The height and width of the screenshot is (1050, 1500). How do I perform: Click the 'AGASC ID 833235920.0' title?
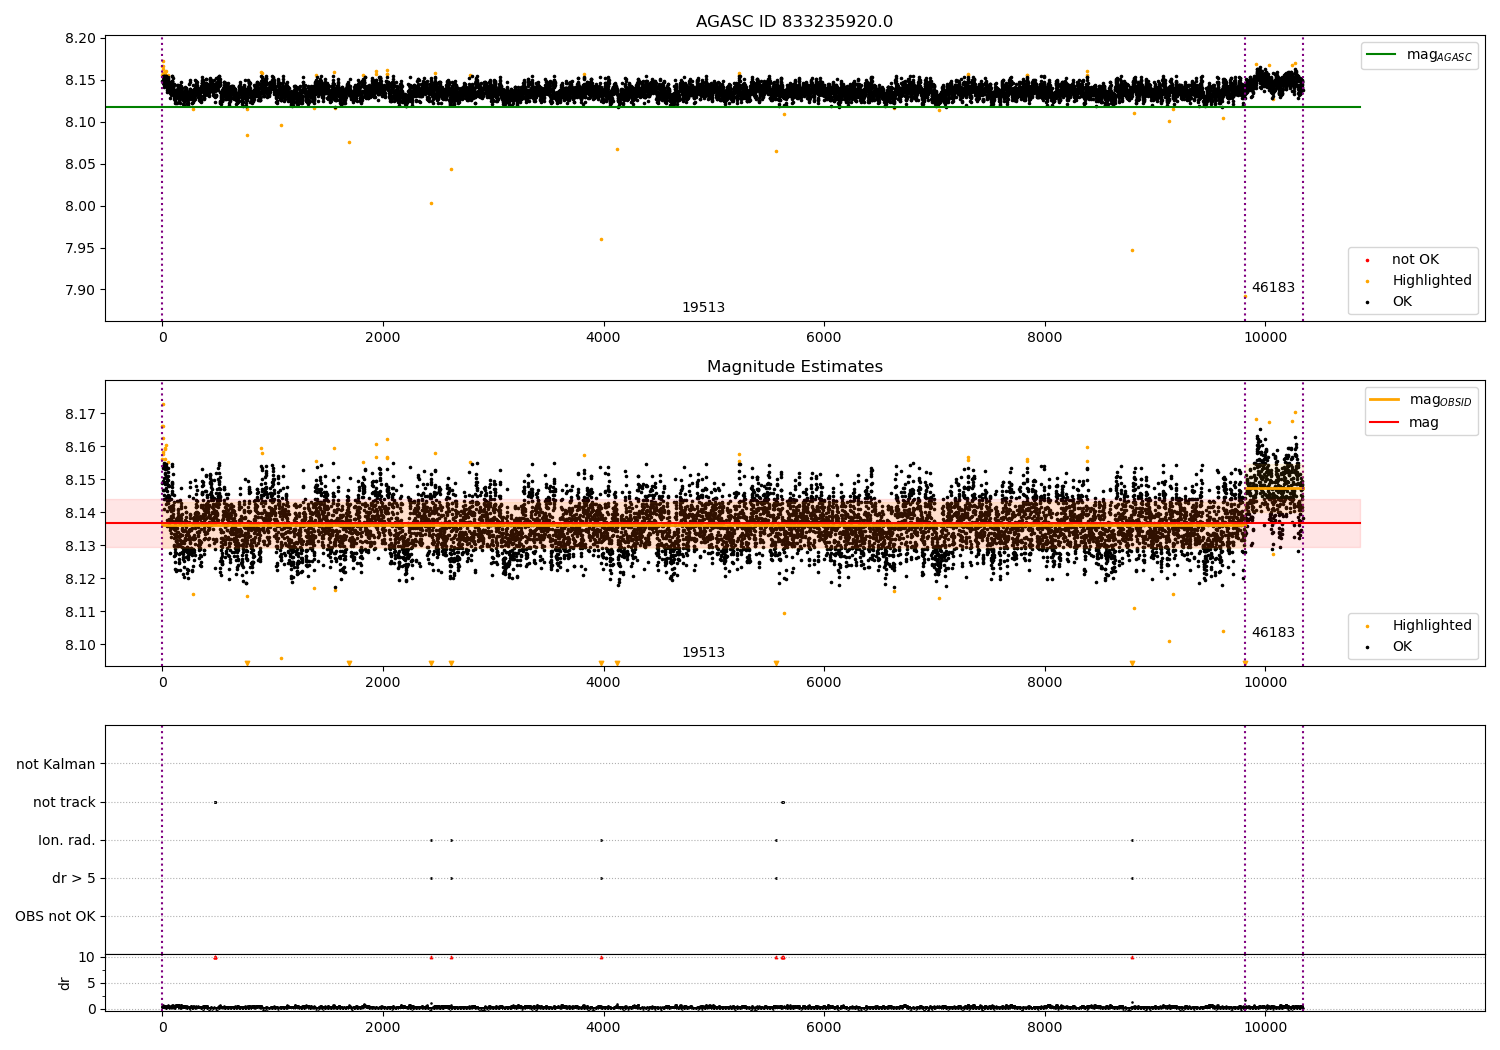click(x=794, y=22)
